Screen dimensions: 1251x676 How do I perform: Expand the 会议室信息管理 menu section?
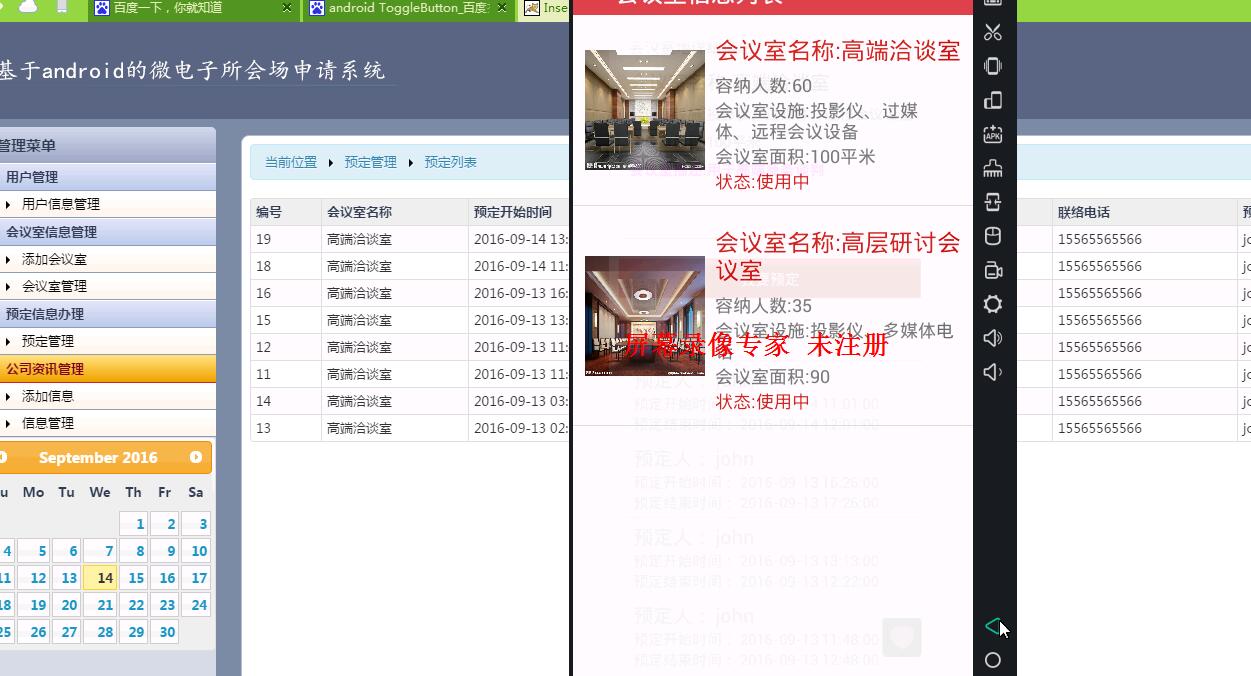coord(108,232)
